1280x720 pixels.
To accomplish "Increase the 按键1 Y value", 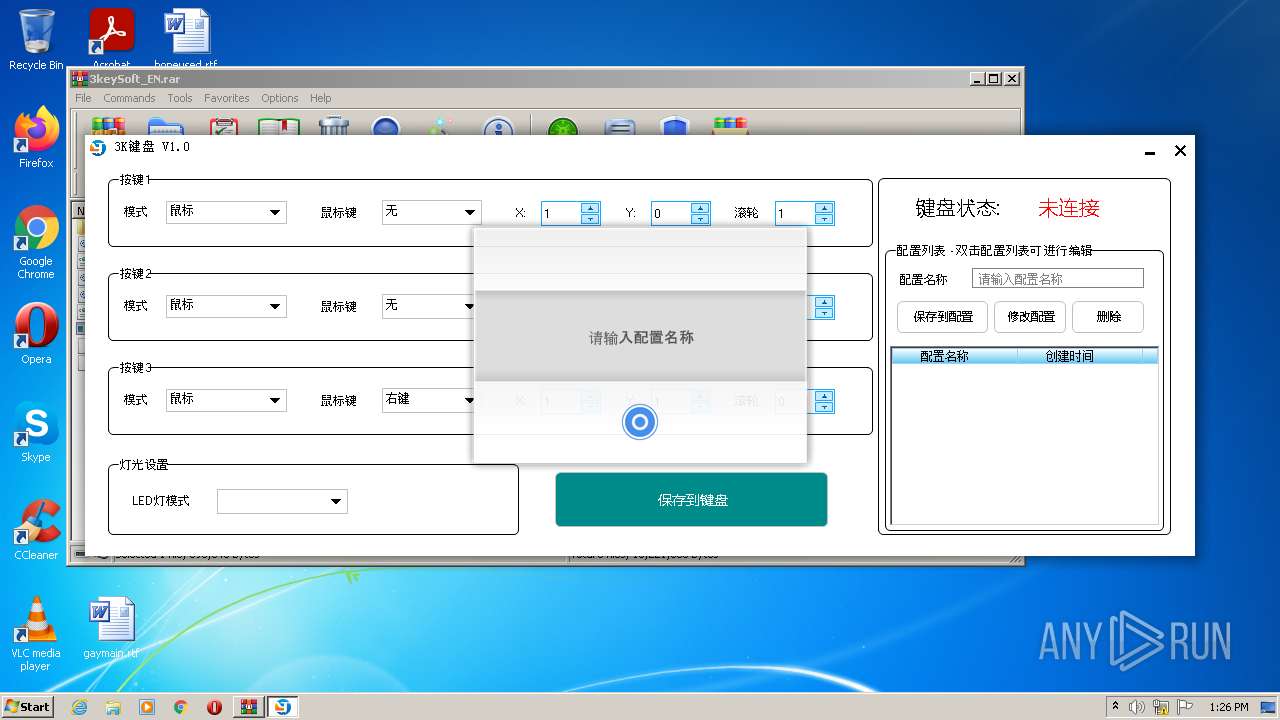I will click(700, 208).
